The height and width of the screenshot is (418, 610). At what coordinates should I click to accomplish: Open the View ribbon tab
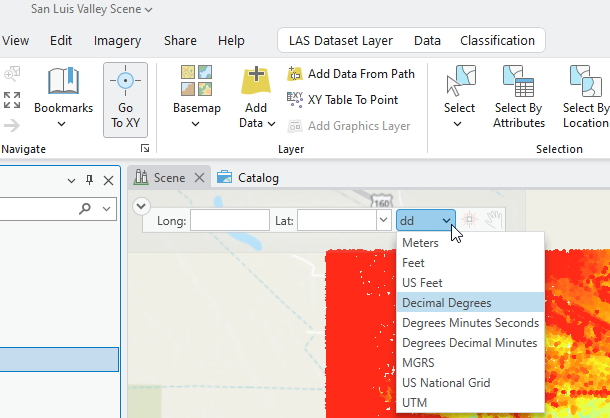[15, 40]
